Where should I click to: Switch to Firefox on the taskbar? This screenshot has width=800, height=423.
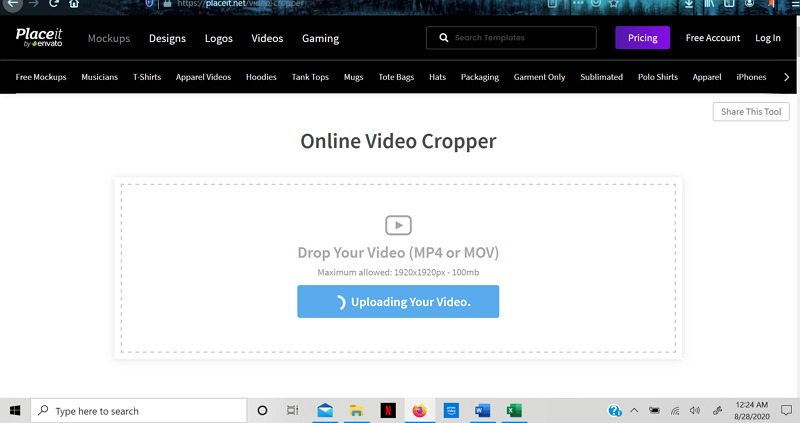(x=419, y=411)
